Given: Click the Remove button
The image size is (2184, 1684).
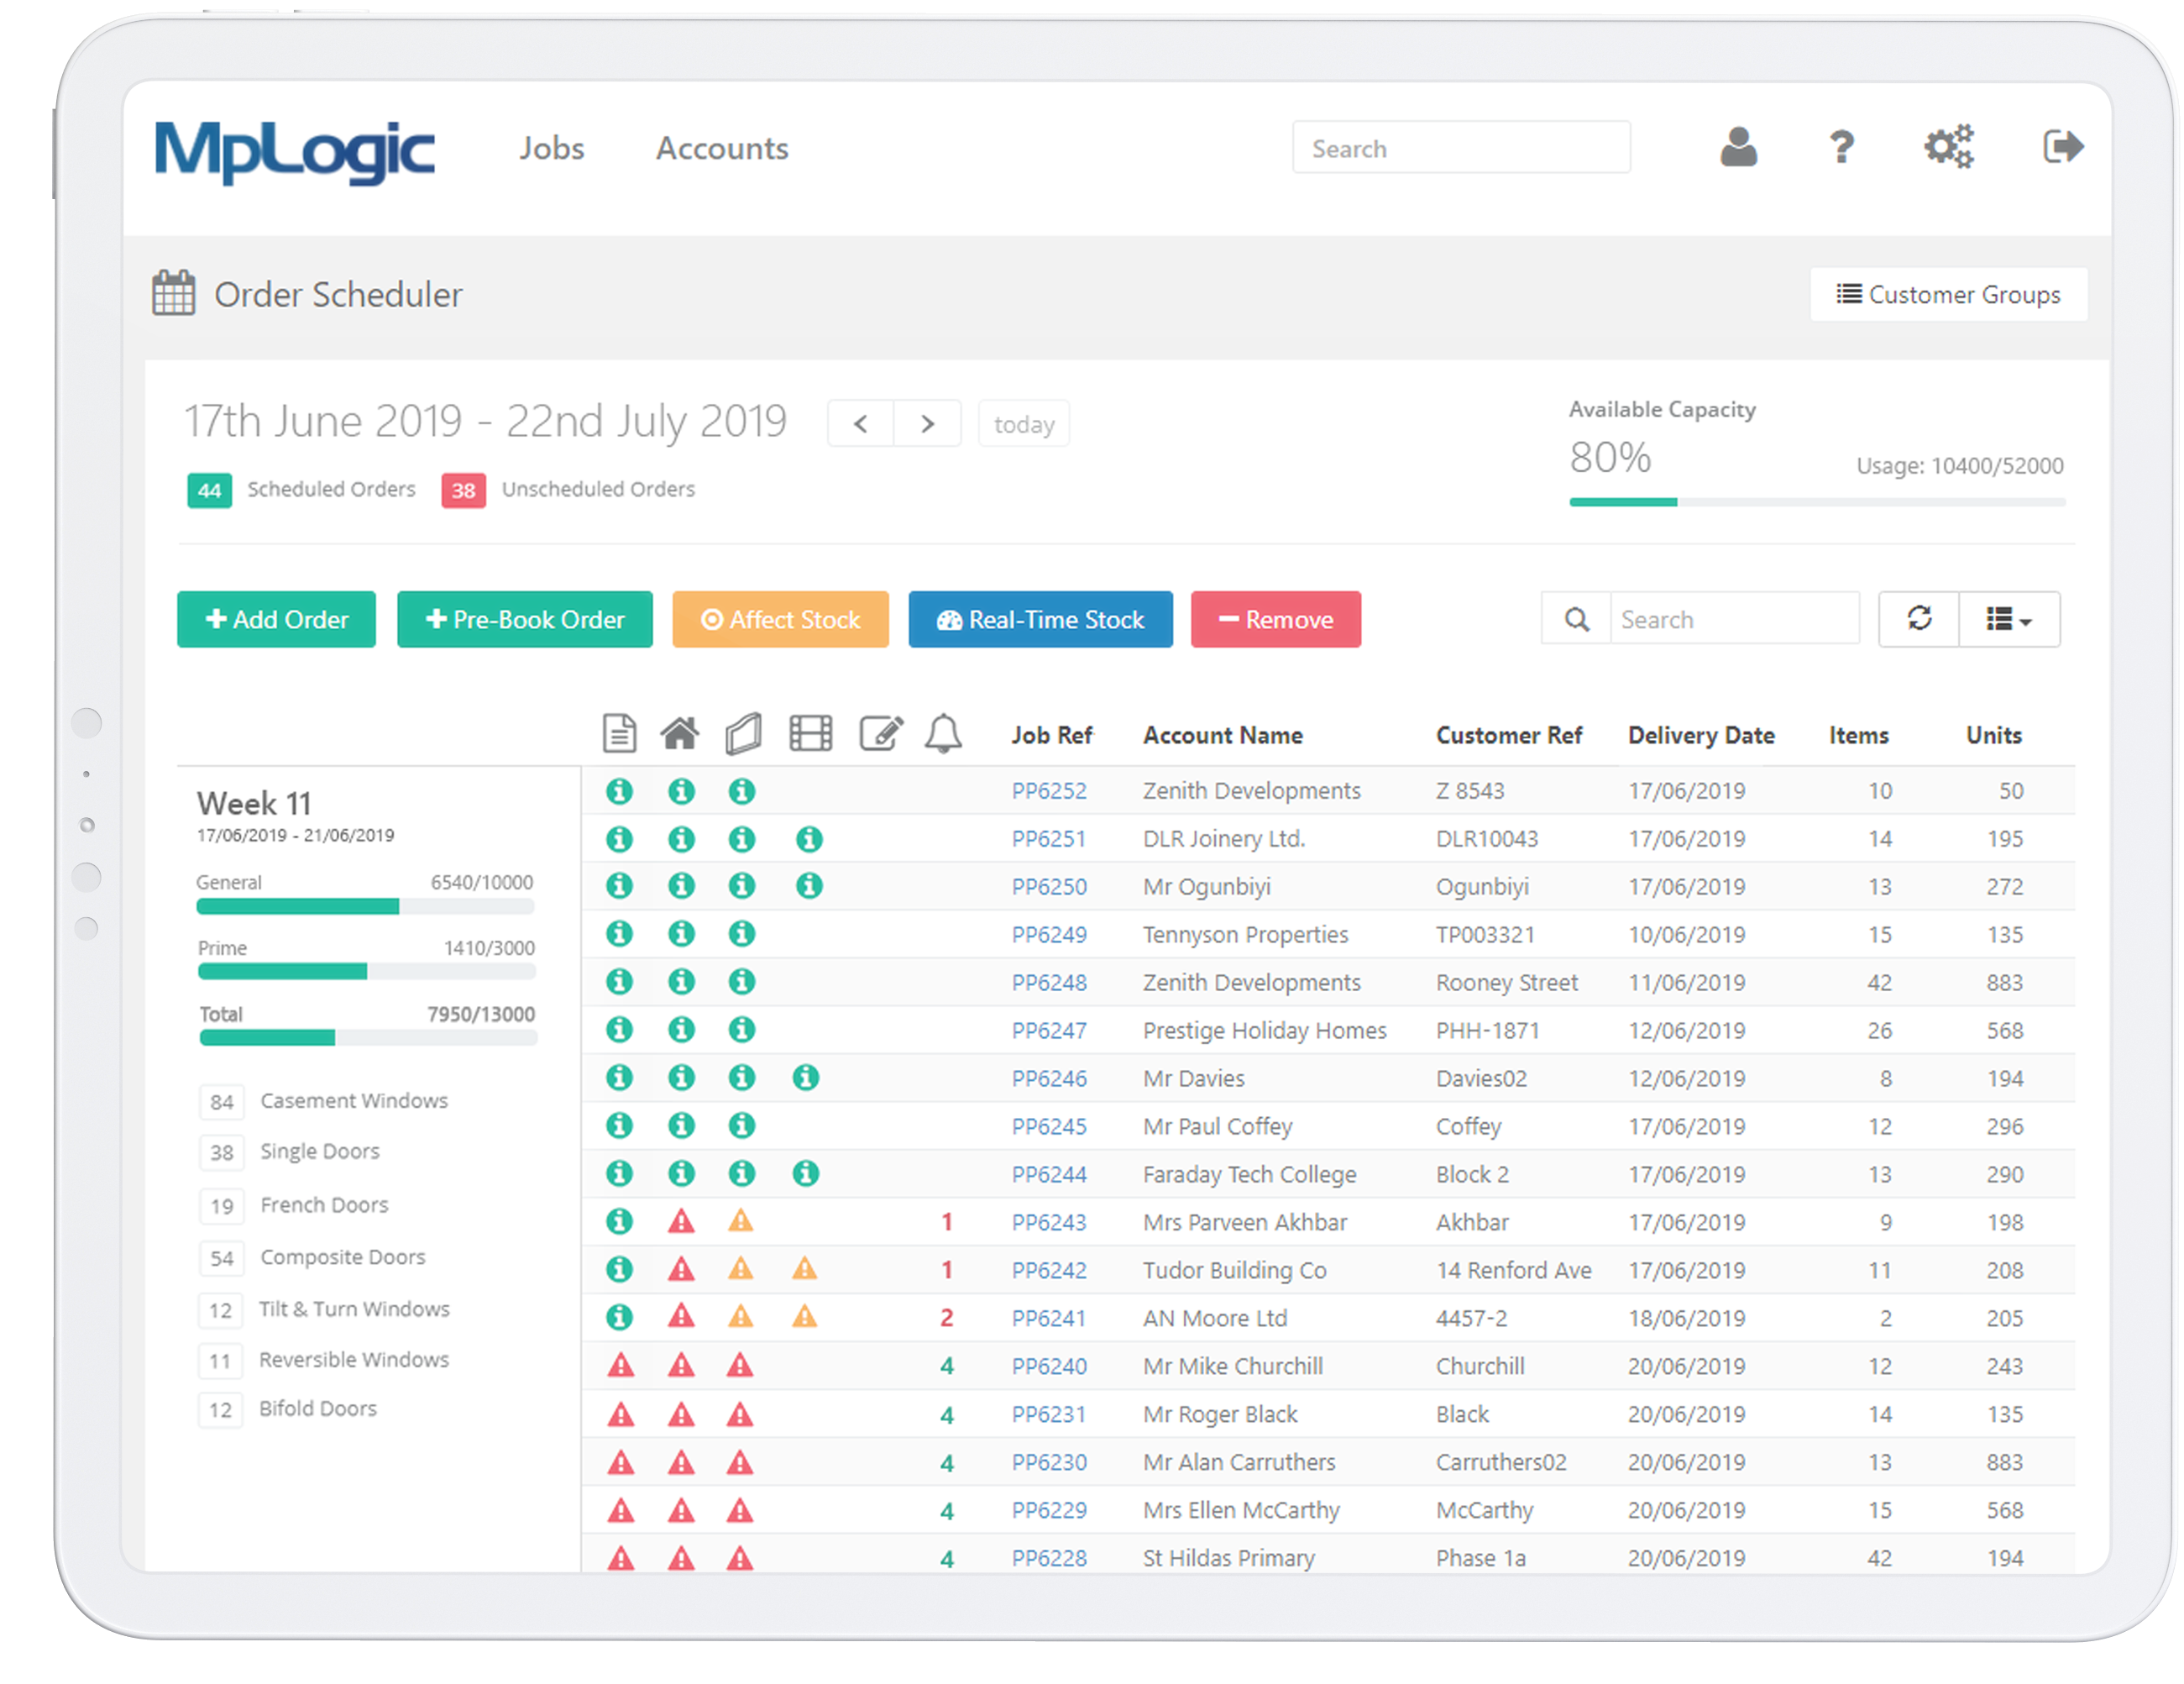Looking at the screenshot, I should click(1276, 619).
